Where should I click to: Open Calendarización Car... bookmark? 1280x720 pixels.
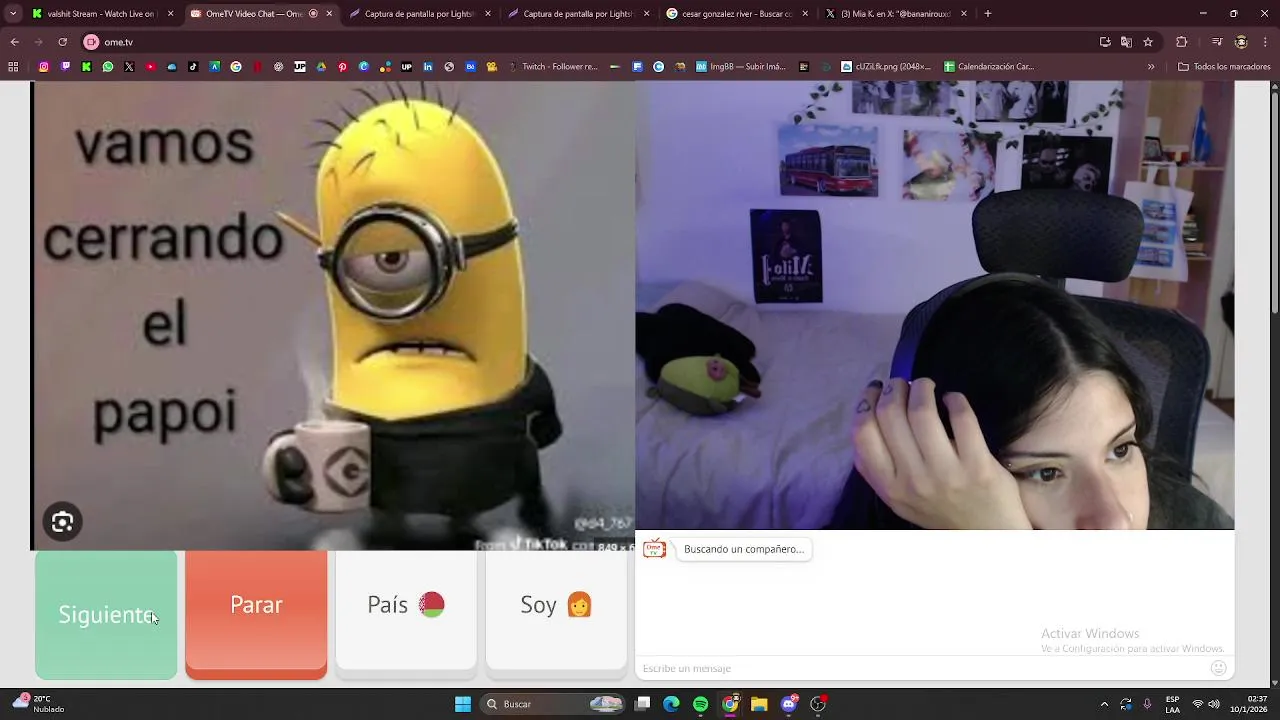point(989,67)
